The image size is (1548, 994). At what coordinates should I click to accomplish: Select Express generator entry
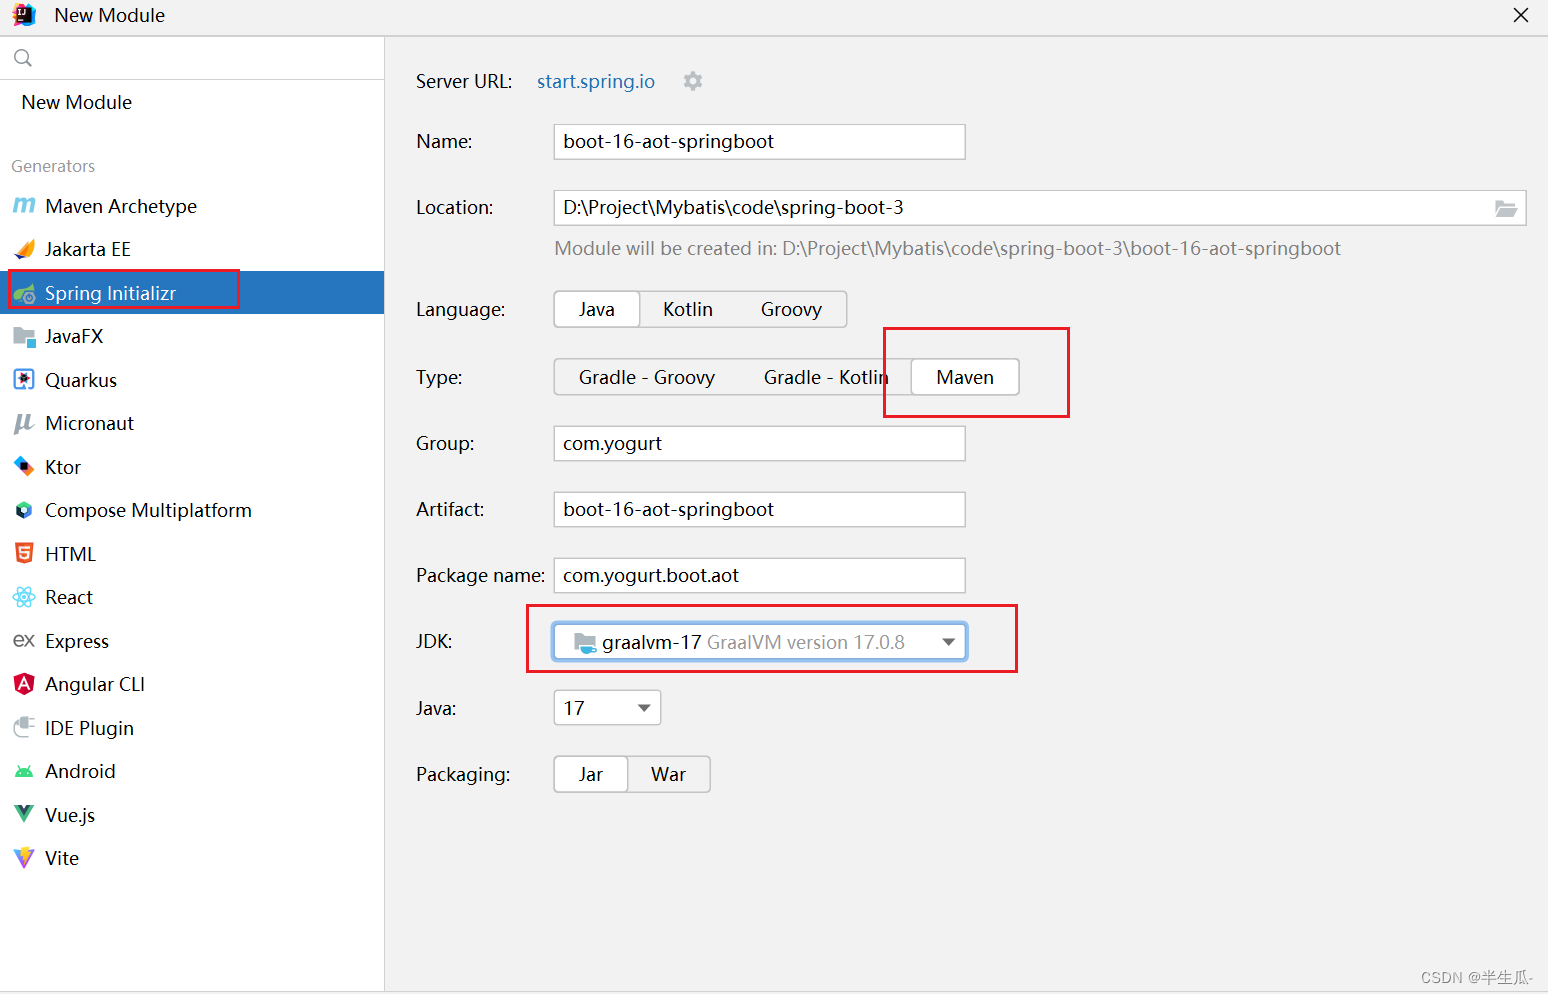[192, 641]
